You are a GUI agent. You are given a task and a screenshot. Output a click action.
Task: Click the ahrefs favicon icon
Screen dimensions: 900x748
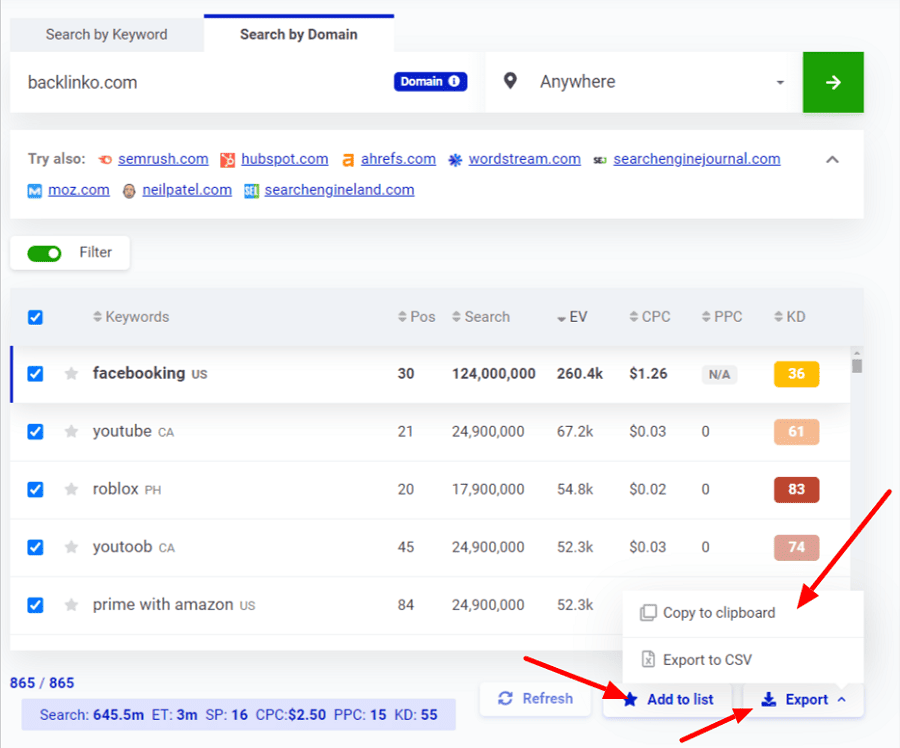[348, 160]
